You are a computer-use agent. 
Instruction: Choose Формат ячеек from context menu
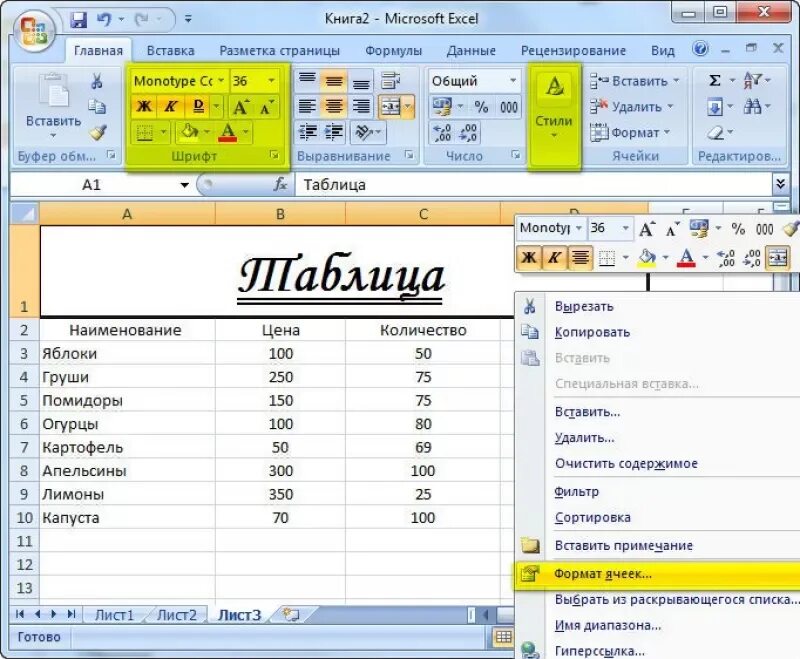click(657, 574)
